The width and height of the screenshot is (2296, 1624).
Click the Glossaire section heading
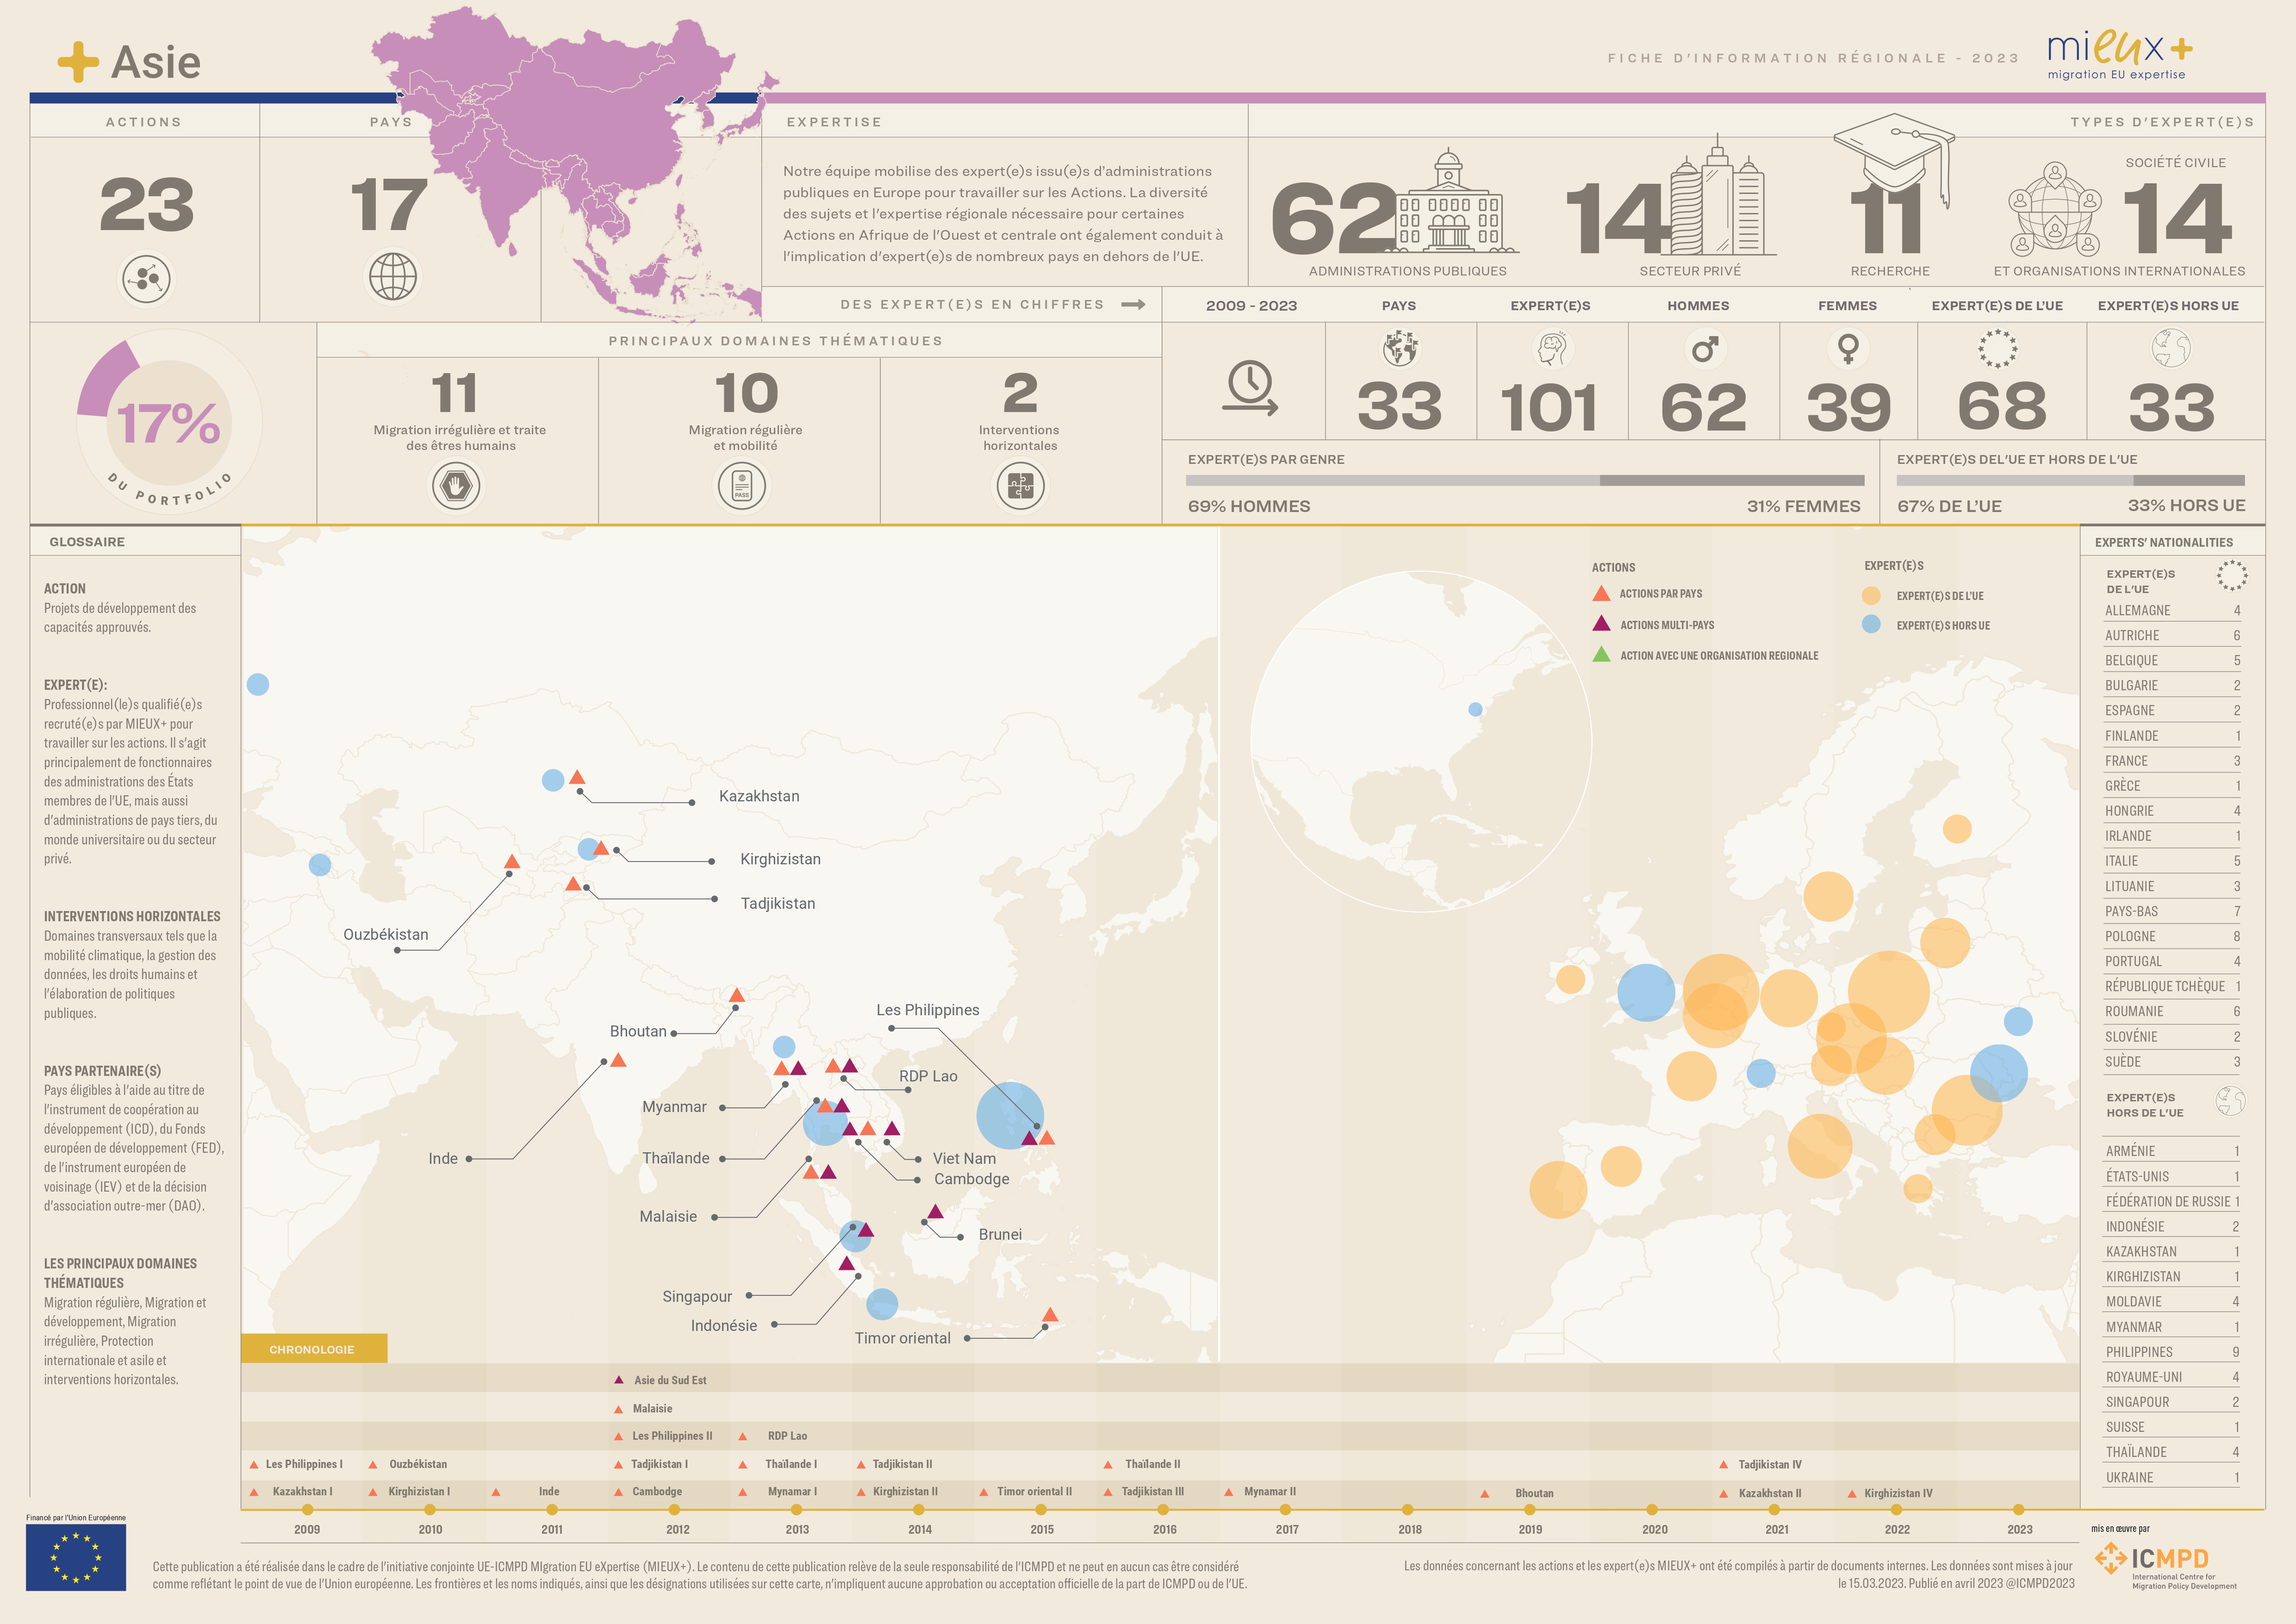(87, 542)
